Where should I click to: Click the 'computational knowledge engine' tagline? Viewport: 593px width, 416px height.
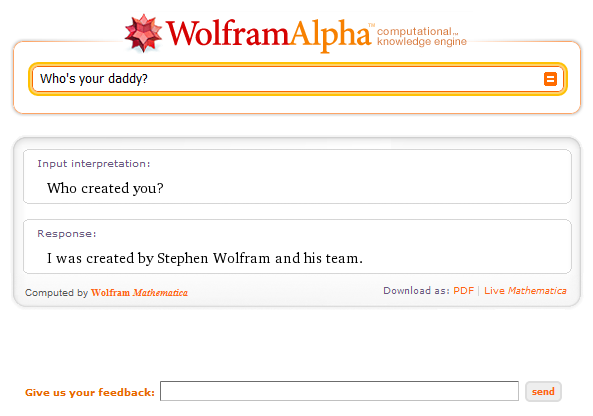[422, 37]
